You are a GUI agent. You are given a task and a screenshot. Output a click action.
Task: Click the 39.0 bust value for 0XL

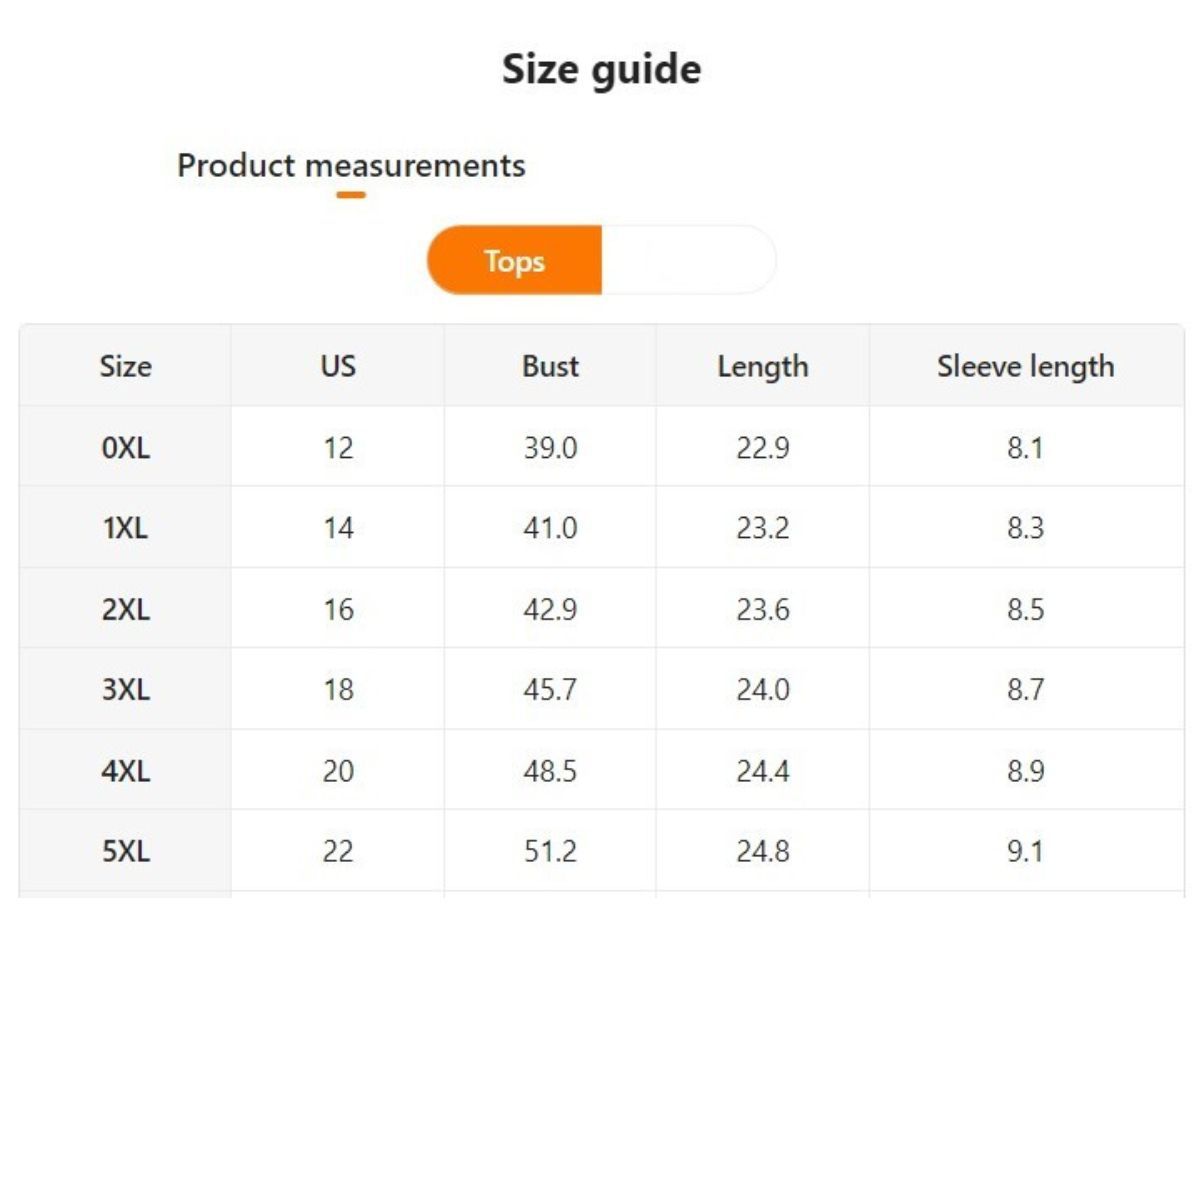550,447
